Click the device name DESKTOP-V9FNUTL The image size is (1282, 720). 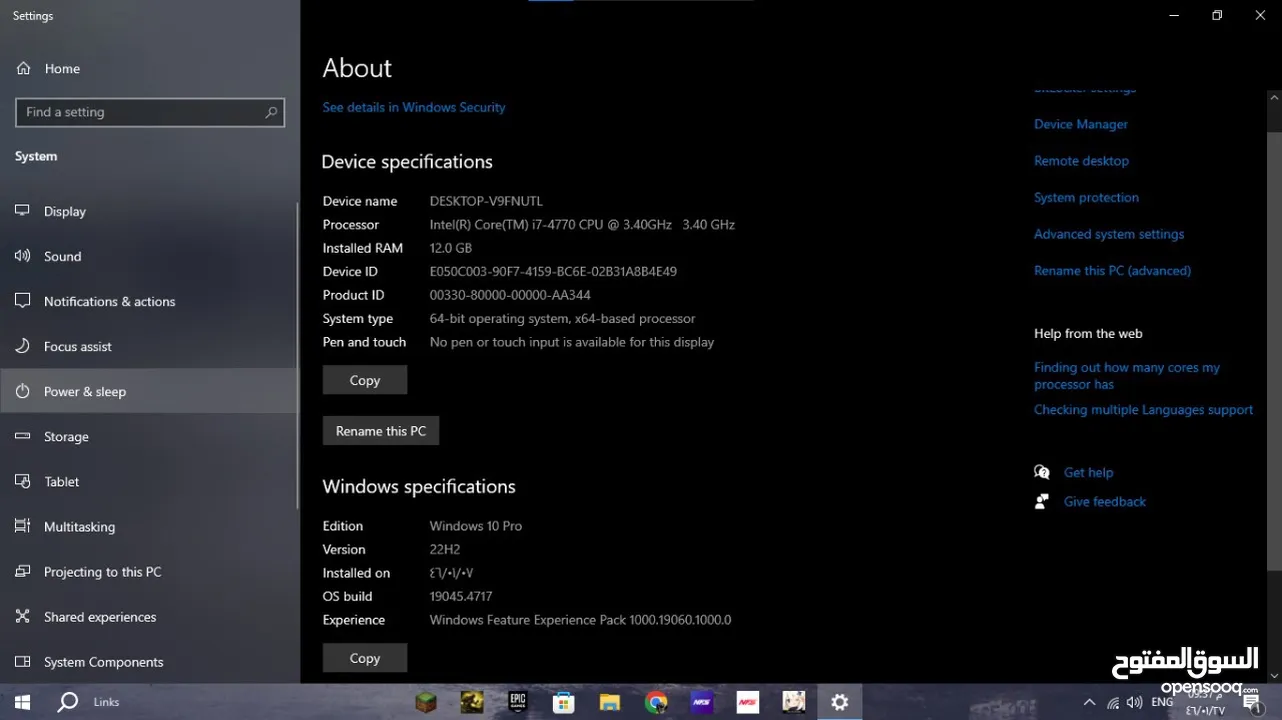pos(486,201)
